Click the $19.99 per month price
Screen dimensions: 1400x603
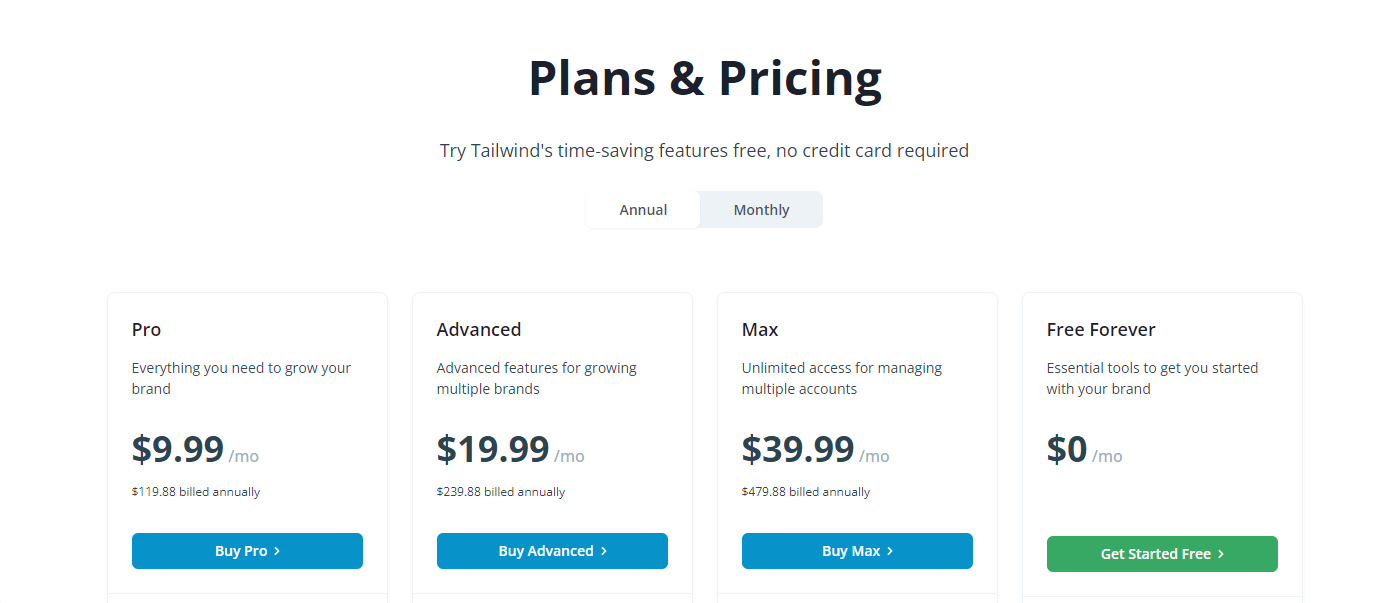(x=493, y=450)
